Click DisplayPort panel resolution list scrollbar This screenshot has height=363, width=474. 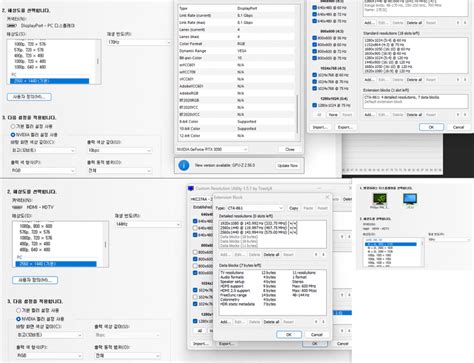coord(98,61)
